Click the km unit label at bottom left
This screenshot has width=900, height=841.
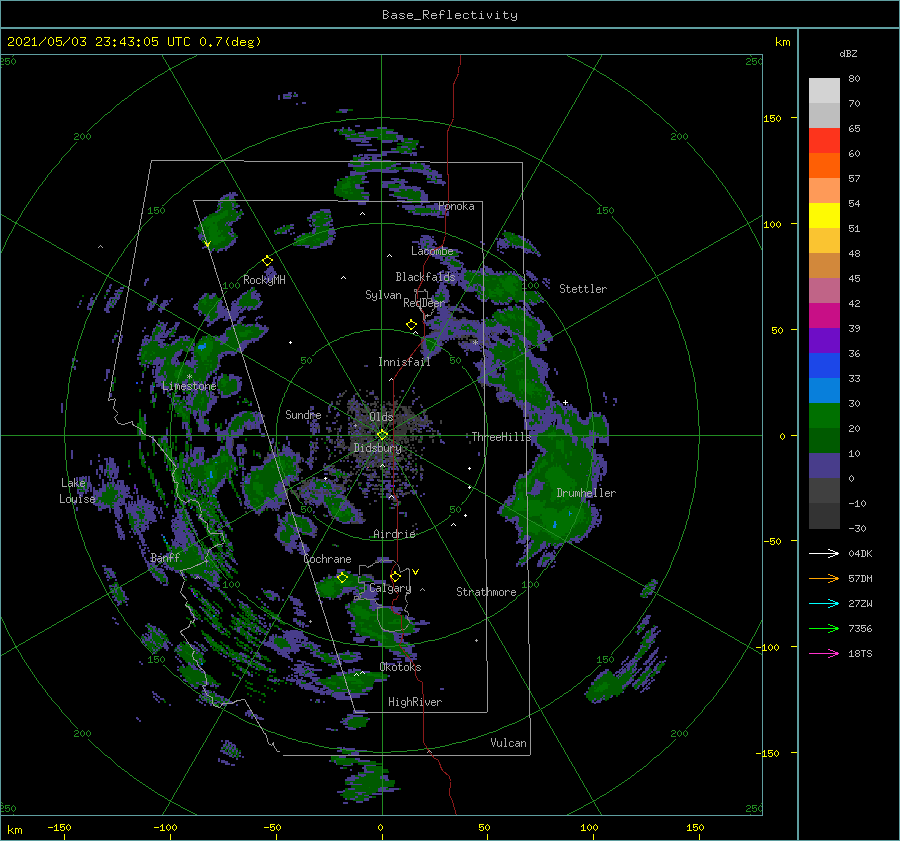(x=15, y=830)
